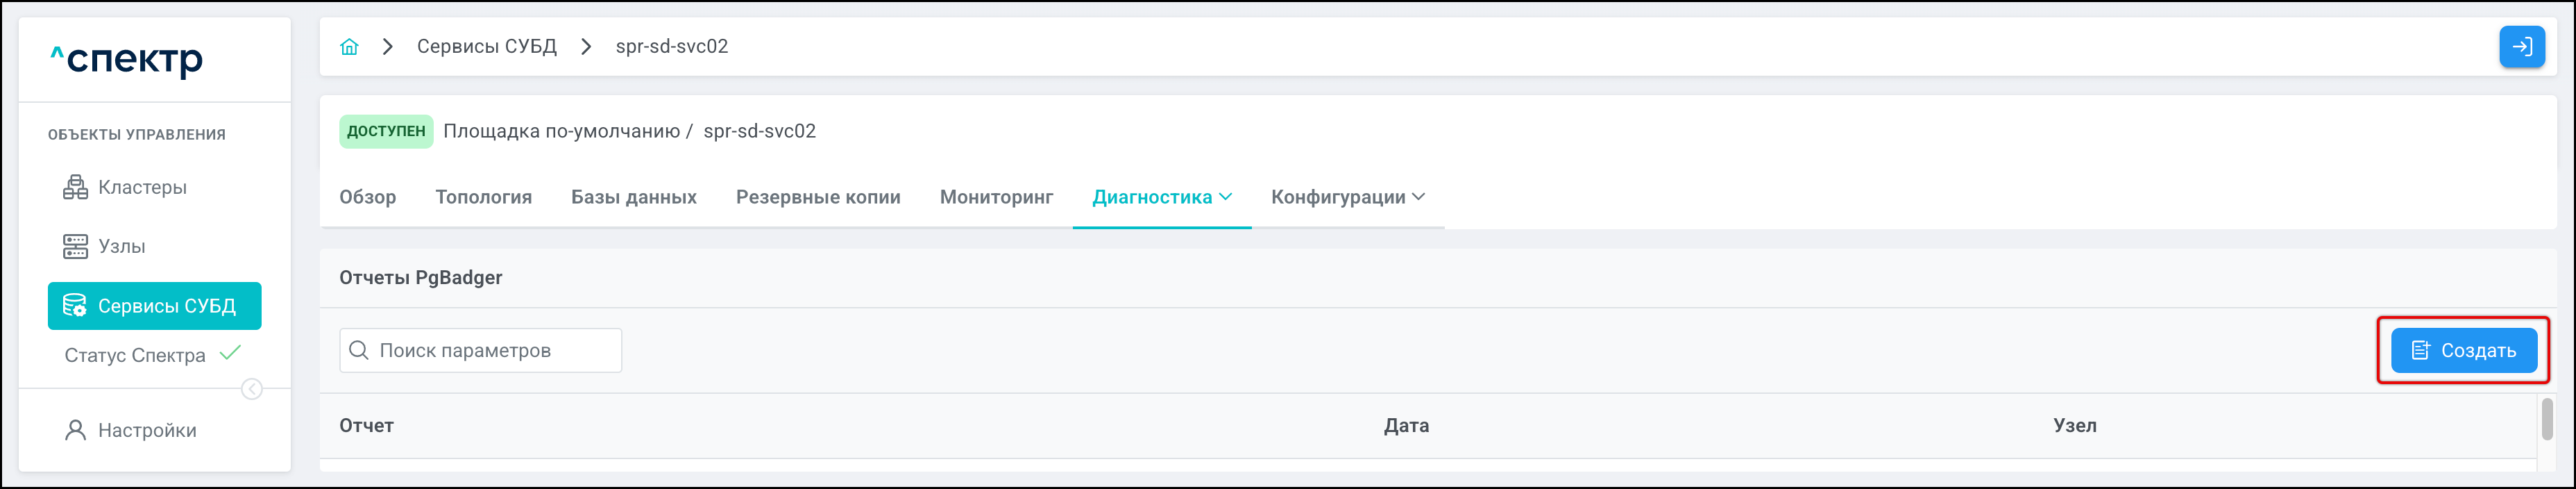Click the Поиск параметров search field
Screen dimensions: 2576x489
(x=490, y=350)
